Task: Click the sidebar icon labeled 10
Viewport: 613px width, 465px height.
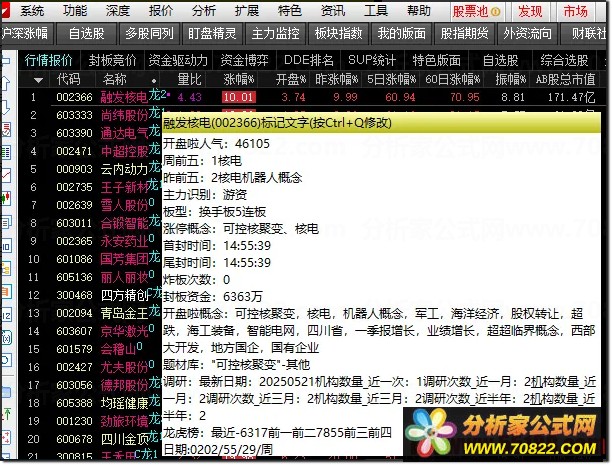Action: (6, 246)
